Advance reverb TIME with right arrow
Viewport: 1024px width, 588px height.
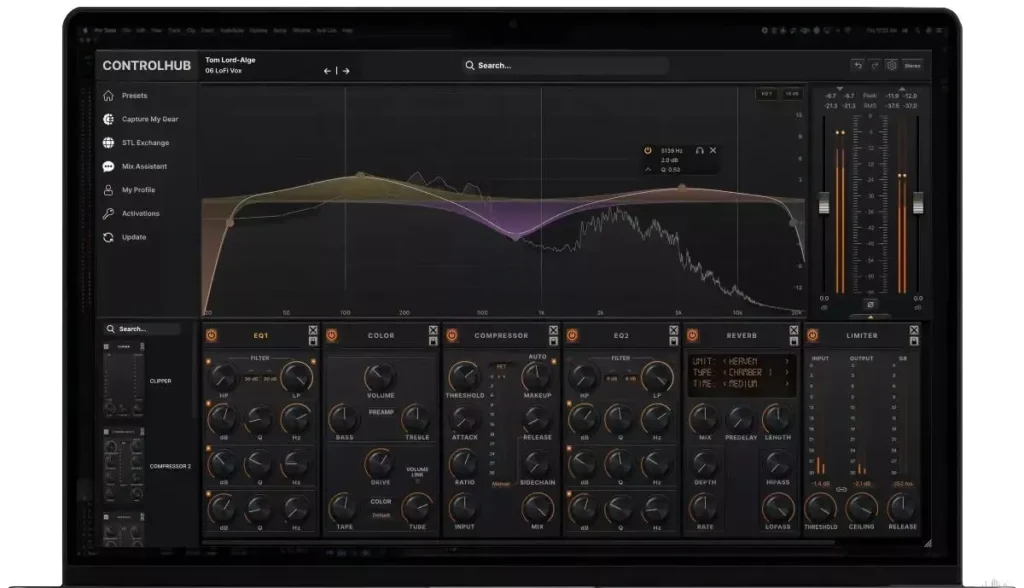pyautogui.click(x=787, y=386)
